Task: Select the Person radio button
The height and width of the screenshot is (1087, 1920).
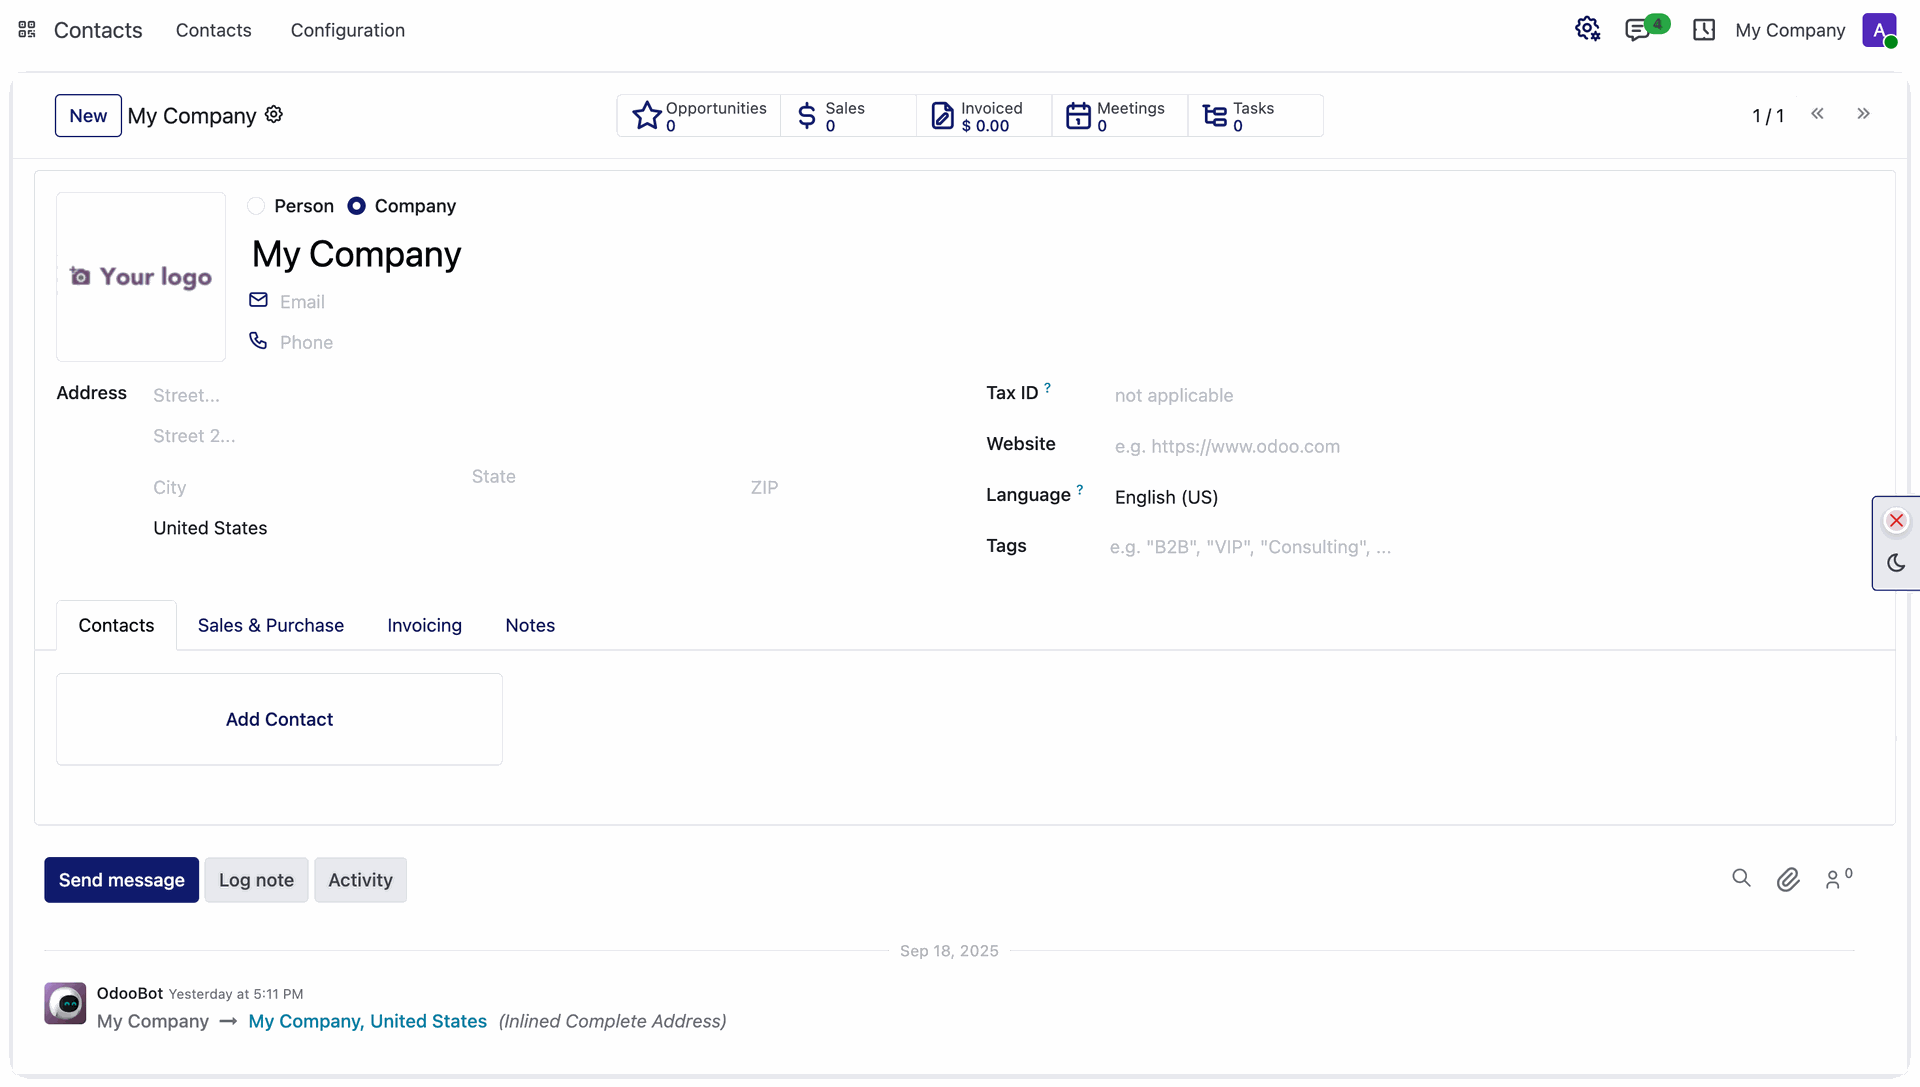Action: [x=256, y=206]
